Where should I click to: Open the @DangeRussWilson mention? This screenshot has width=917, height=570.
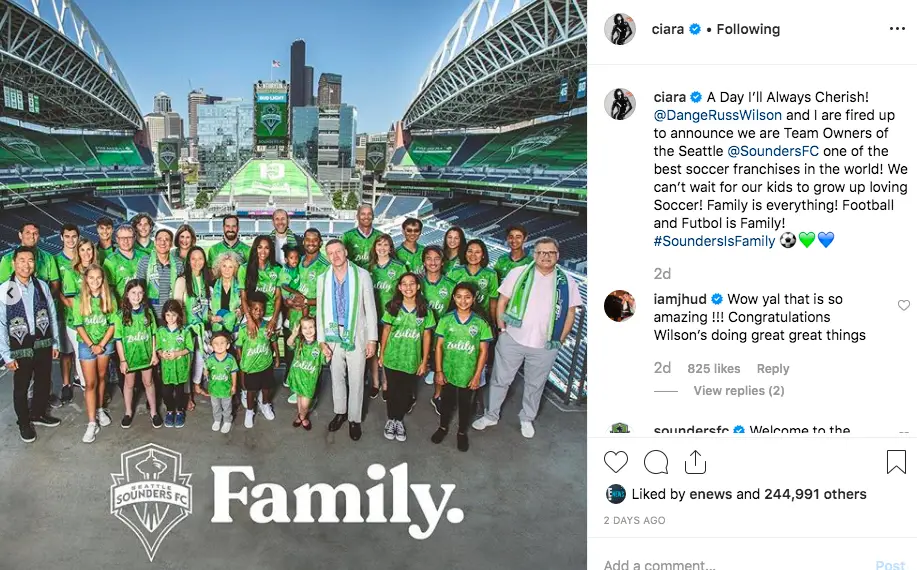tap(718, 115)
